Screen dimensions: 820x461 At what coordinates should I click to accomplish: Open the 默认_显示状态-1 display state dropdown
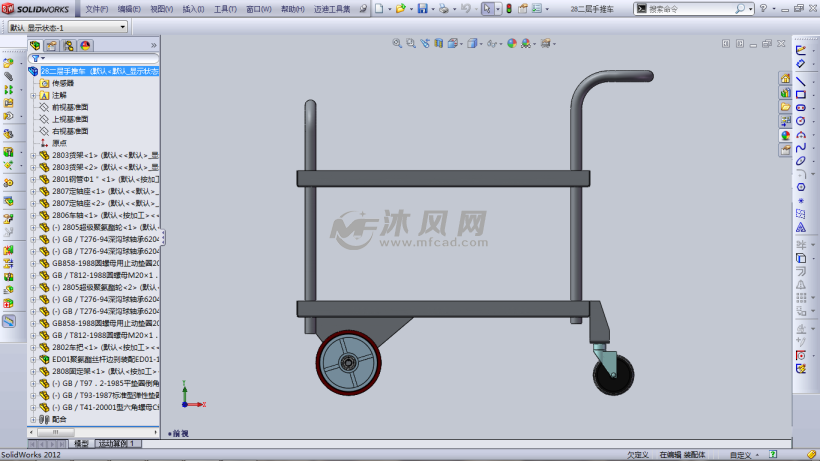[x=67, y=27]
